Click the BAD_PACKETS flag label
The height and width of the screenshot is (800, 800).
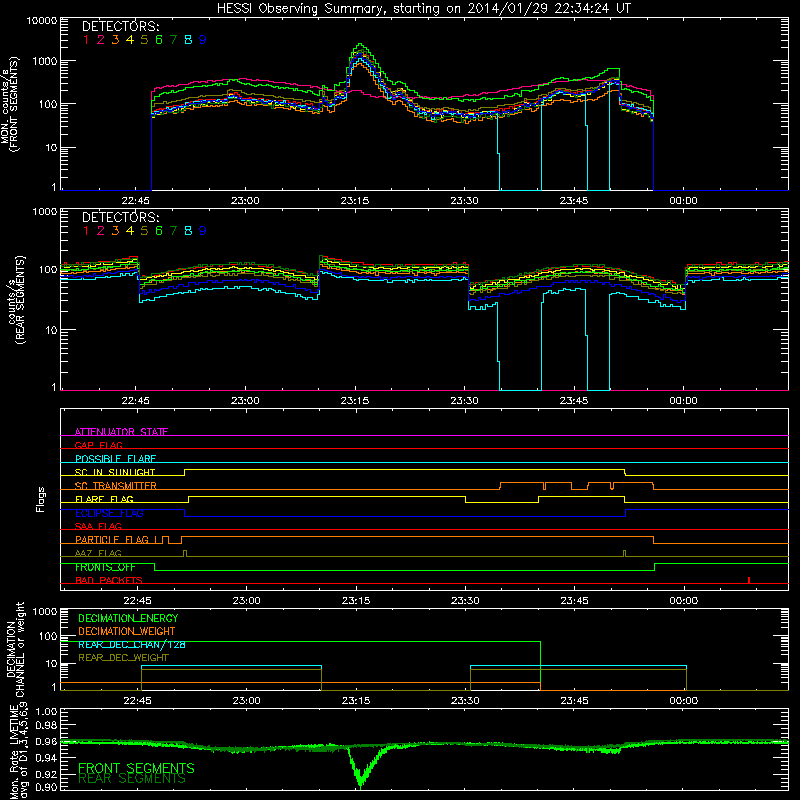109,580
